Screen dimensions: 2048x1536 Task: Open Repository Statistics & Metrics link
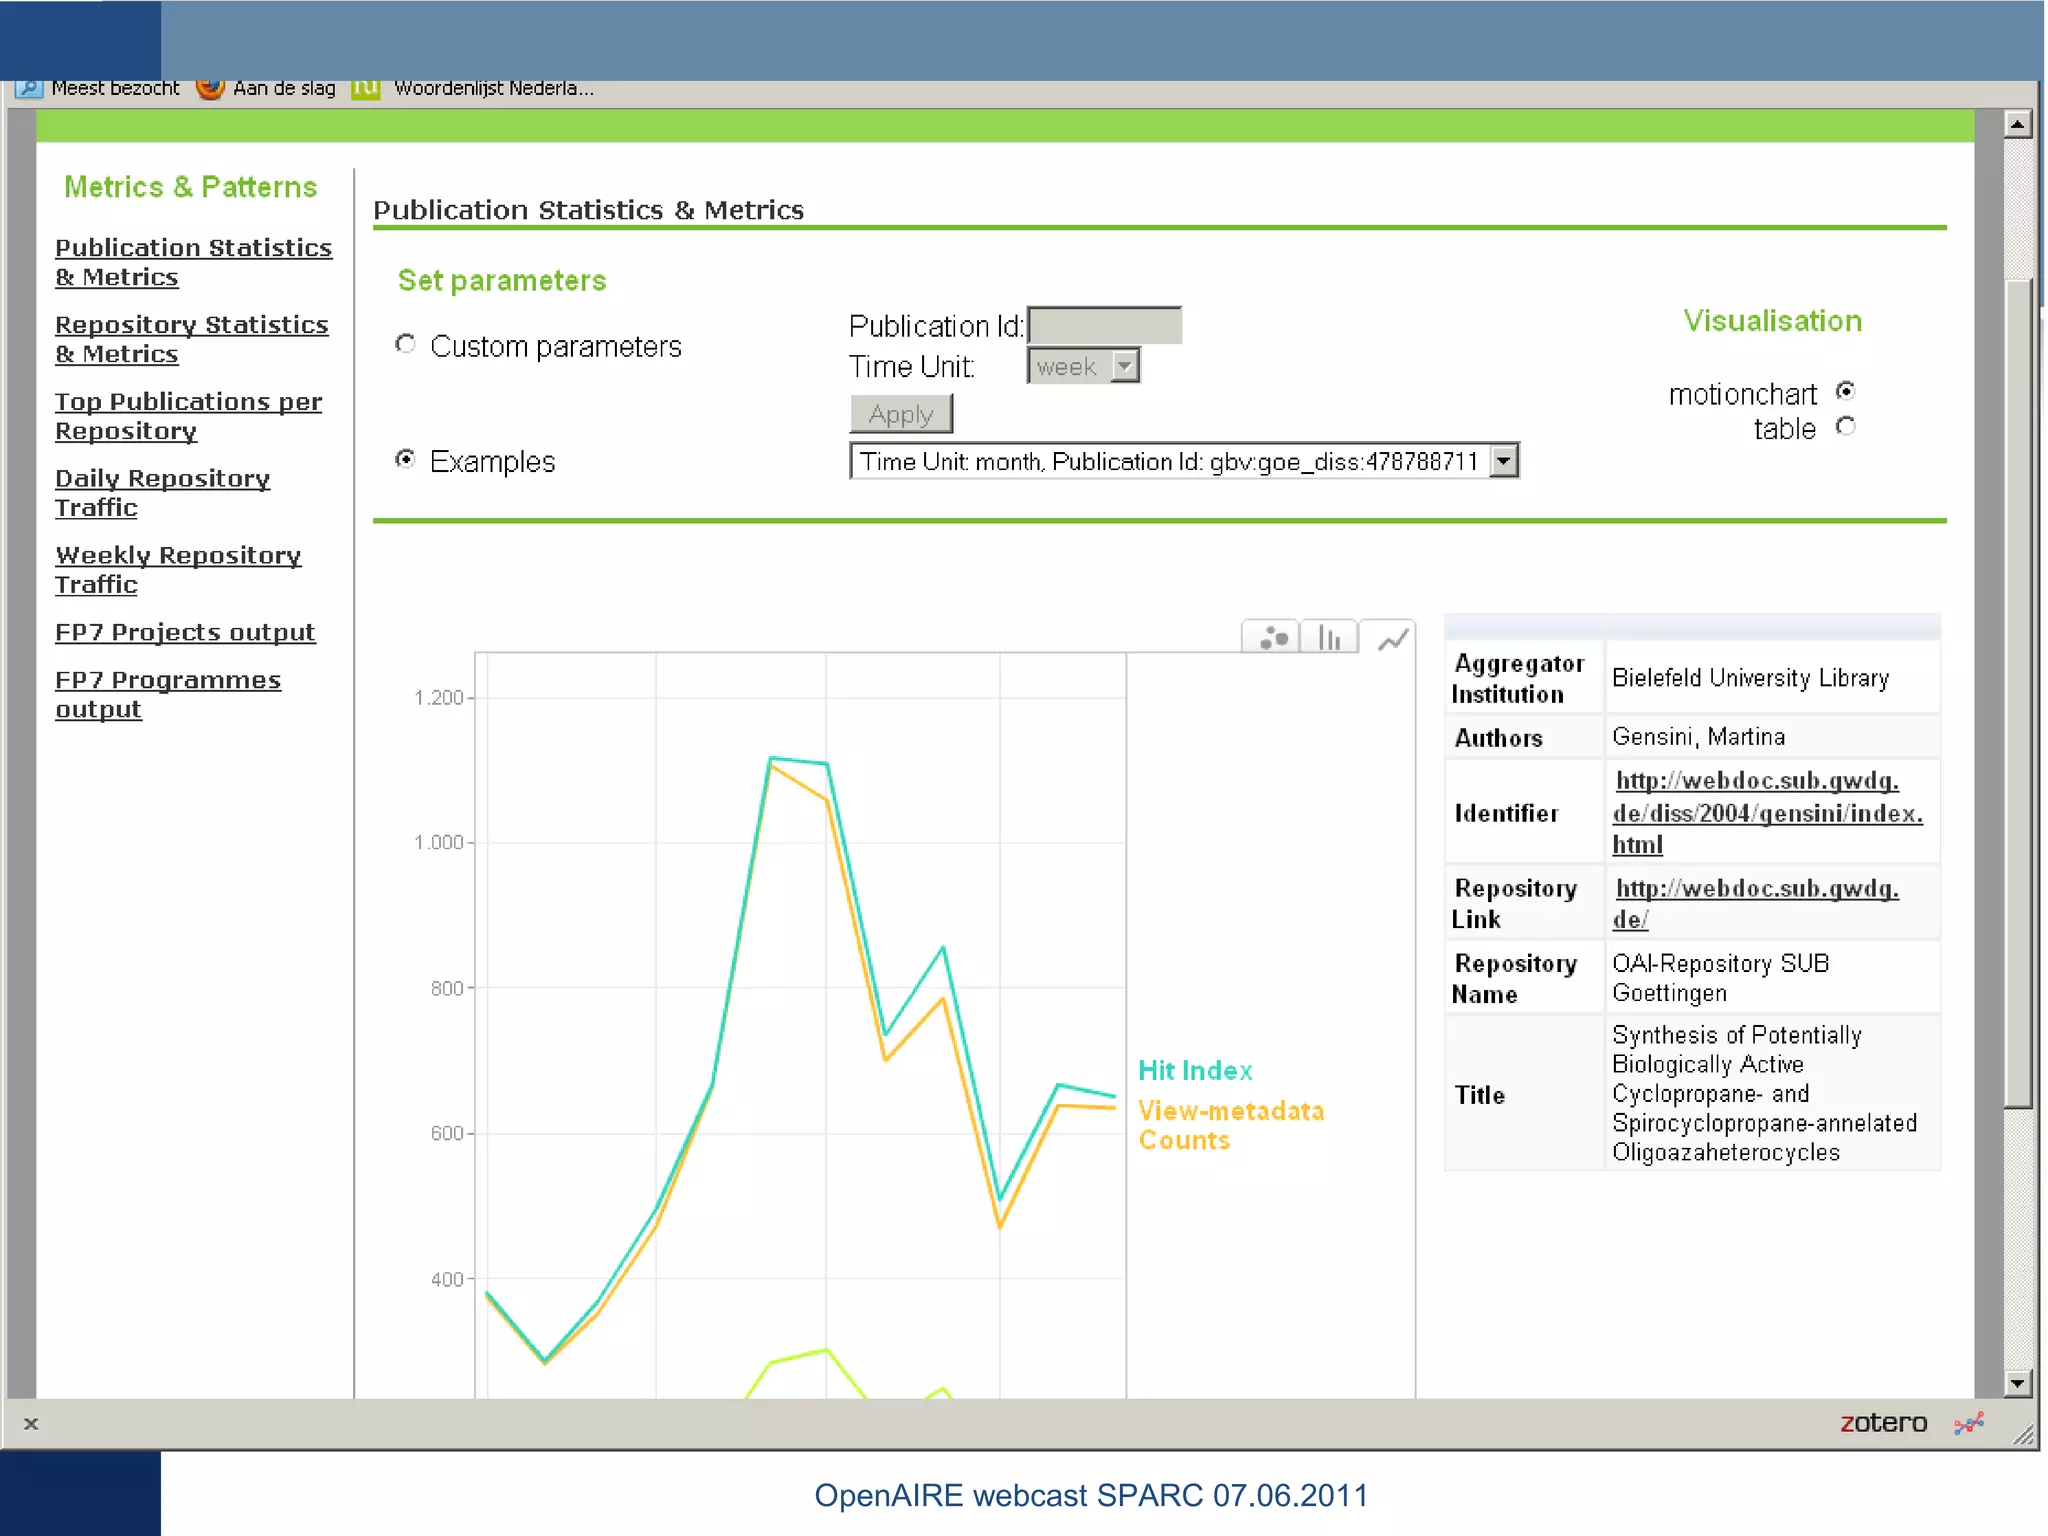tap(191, 339)
